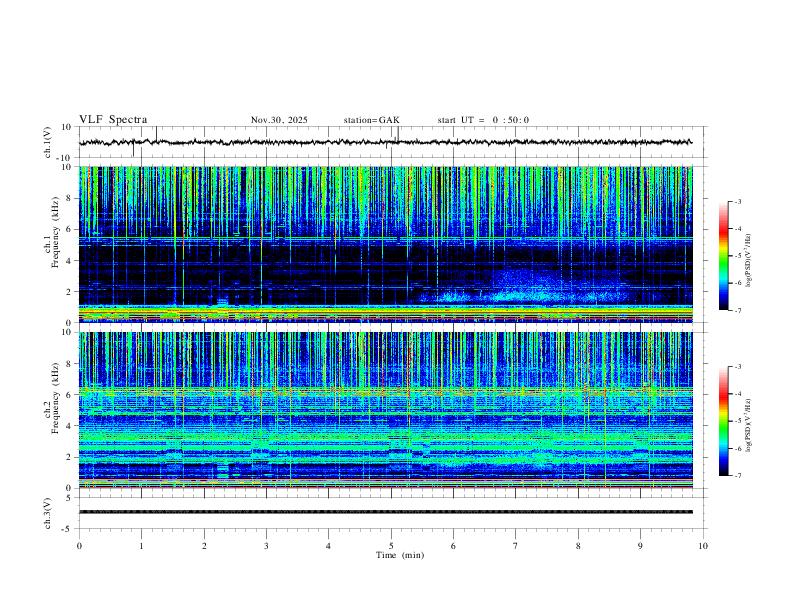Click the ch.2 spectrogram plot

pyautogui.click(x=385, y=410)
